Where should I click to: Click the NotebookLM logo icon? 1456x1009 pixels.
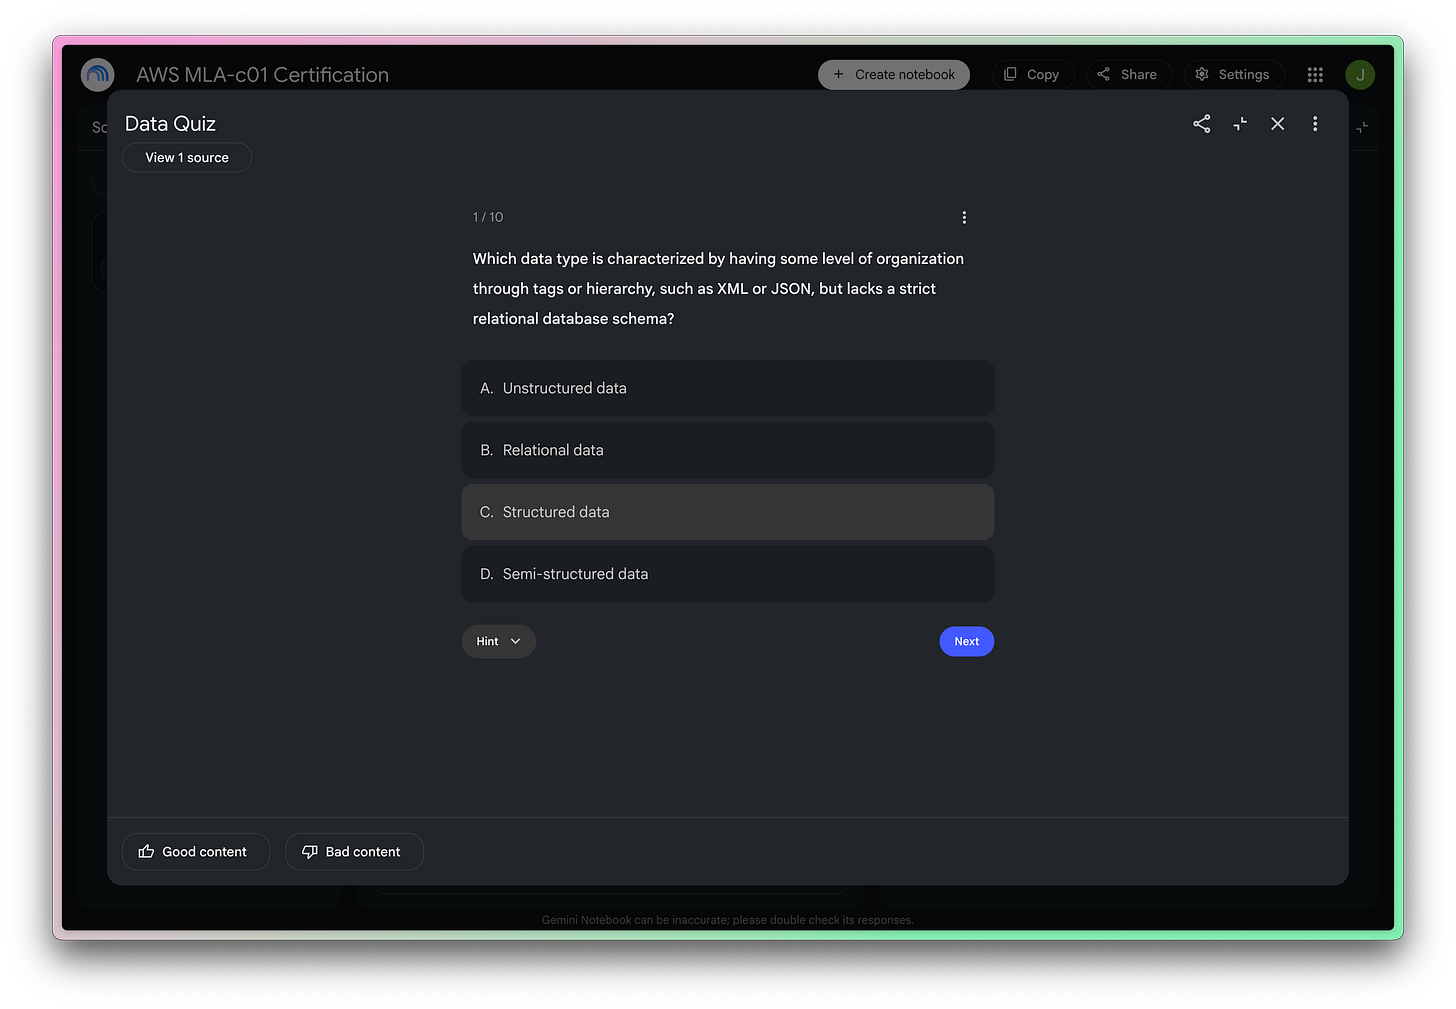tap(97, 75)
